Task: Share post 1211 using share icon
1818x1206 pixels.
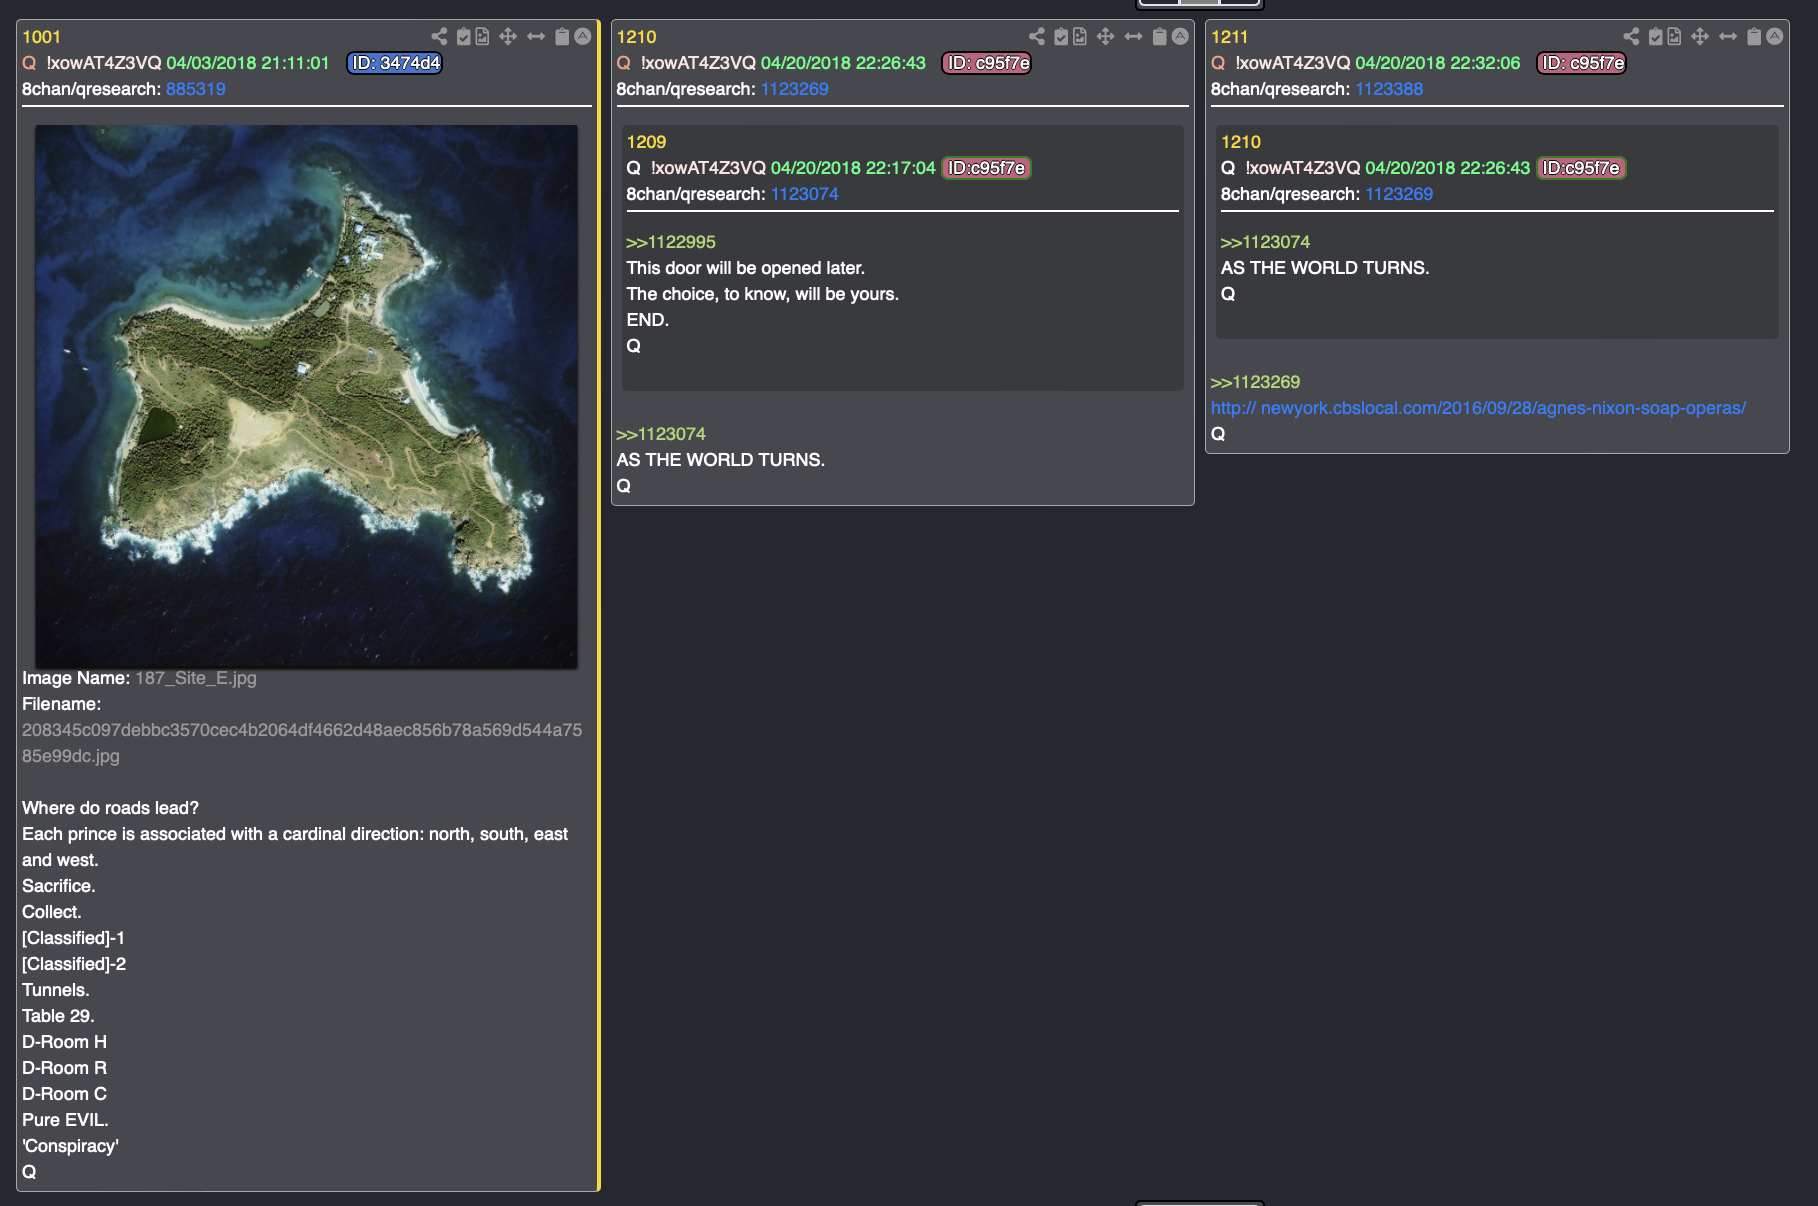Action: pos(1631,37)
